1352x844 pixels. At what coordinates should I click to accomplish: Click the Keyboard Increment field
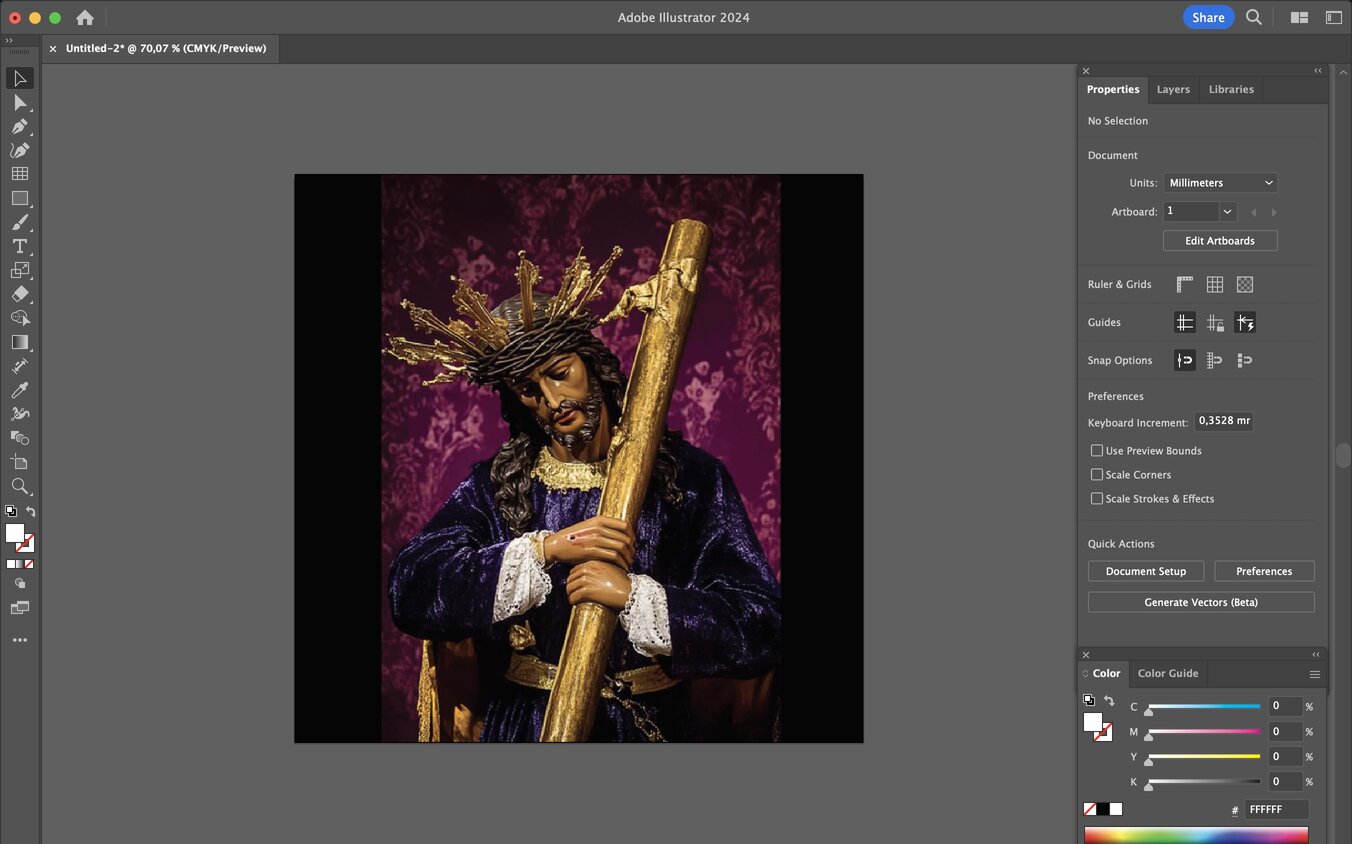pos(1224,422)
